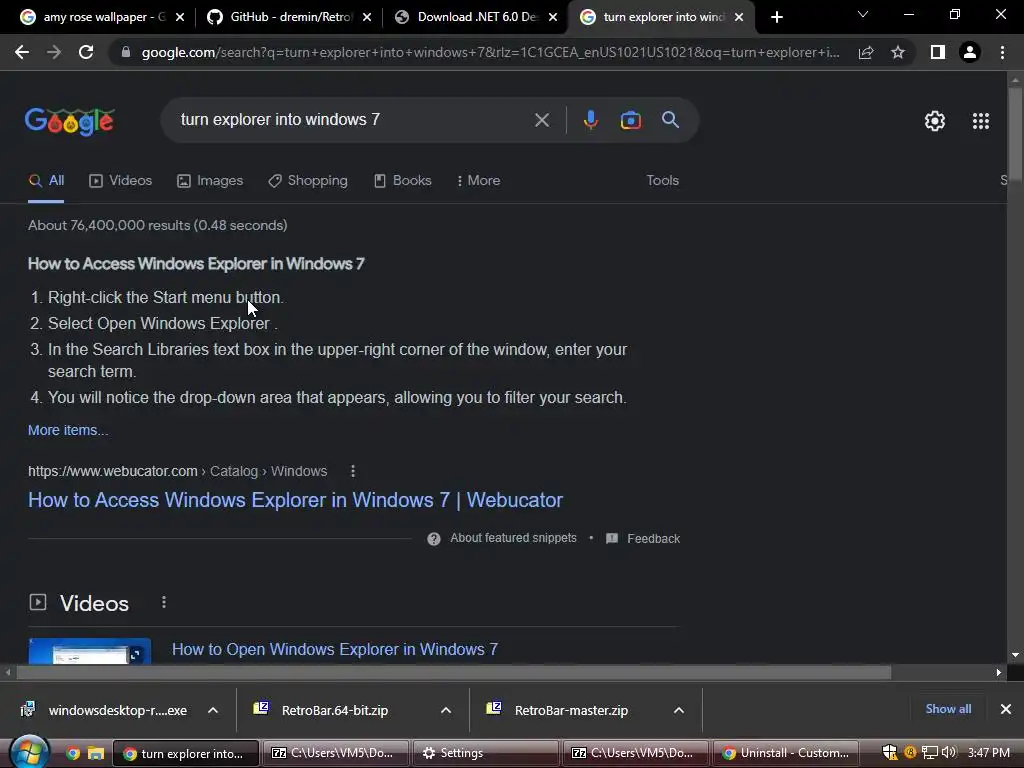The image size is (1024, 768).
Task: Click the Google holiday logo
Action: click(69, 121)
